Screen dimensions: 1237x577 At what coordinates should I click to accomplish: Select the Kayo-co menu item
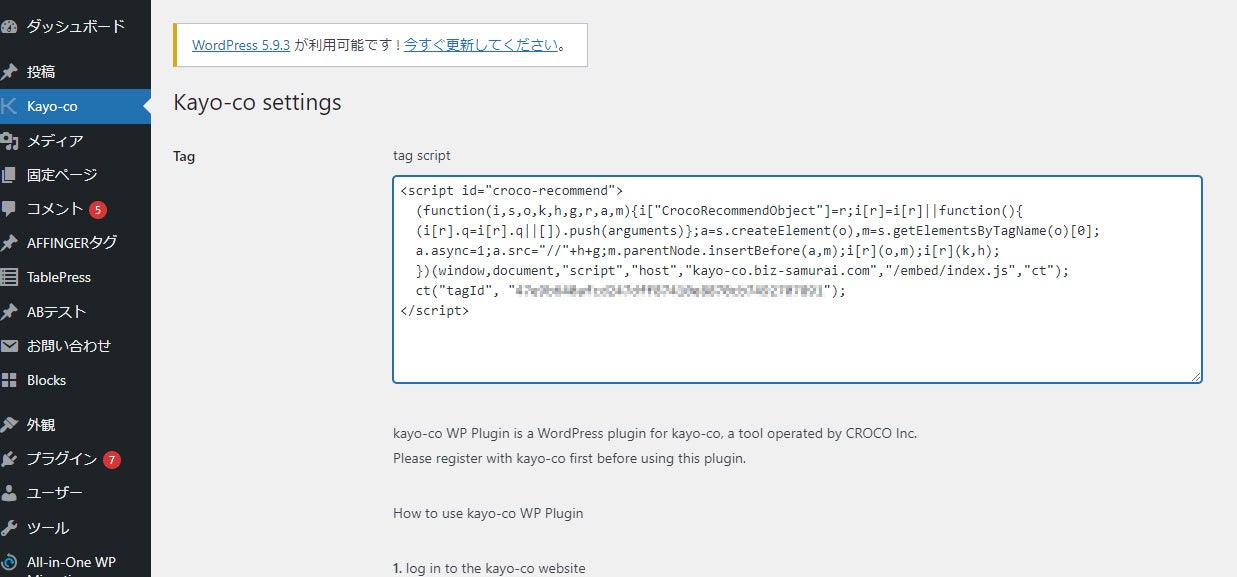tap(75, 106)
